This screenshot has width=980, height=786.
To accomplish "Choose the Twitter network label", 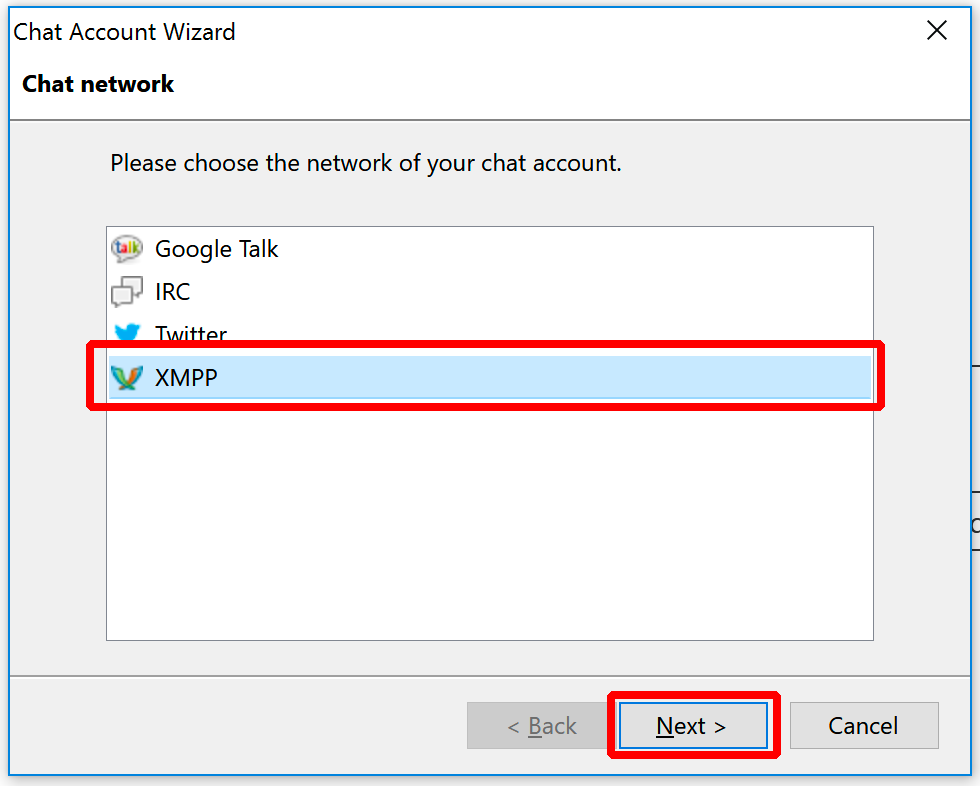I will click(191, 332).
